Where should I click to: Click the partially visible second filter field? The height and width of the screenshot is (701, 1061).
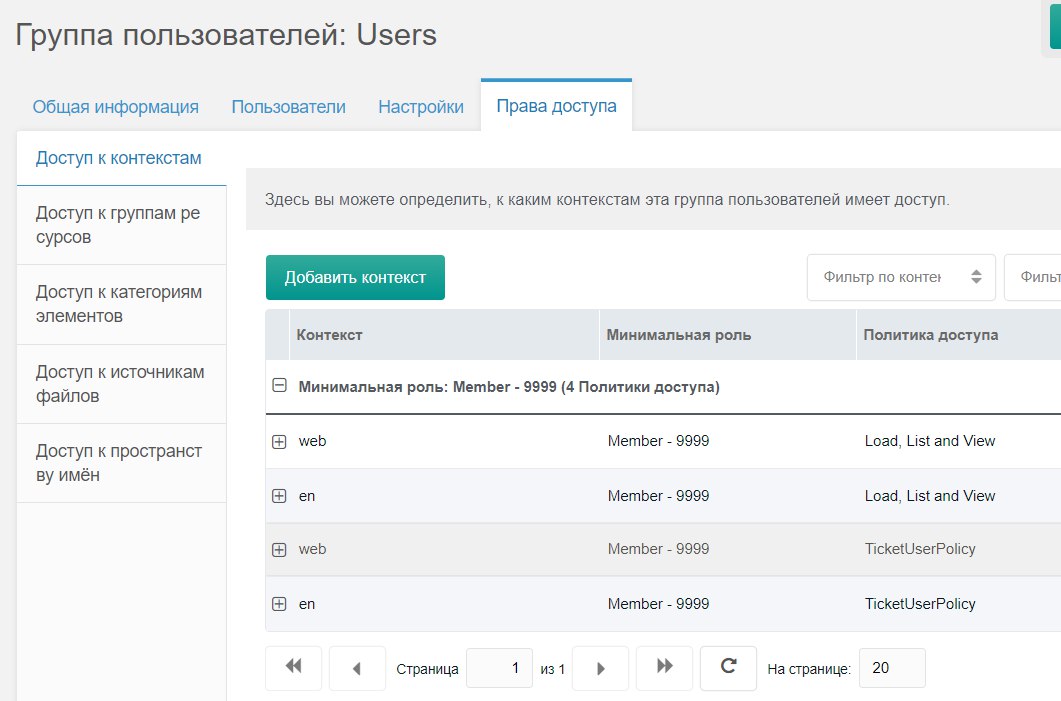[1033, 277]
